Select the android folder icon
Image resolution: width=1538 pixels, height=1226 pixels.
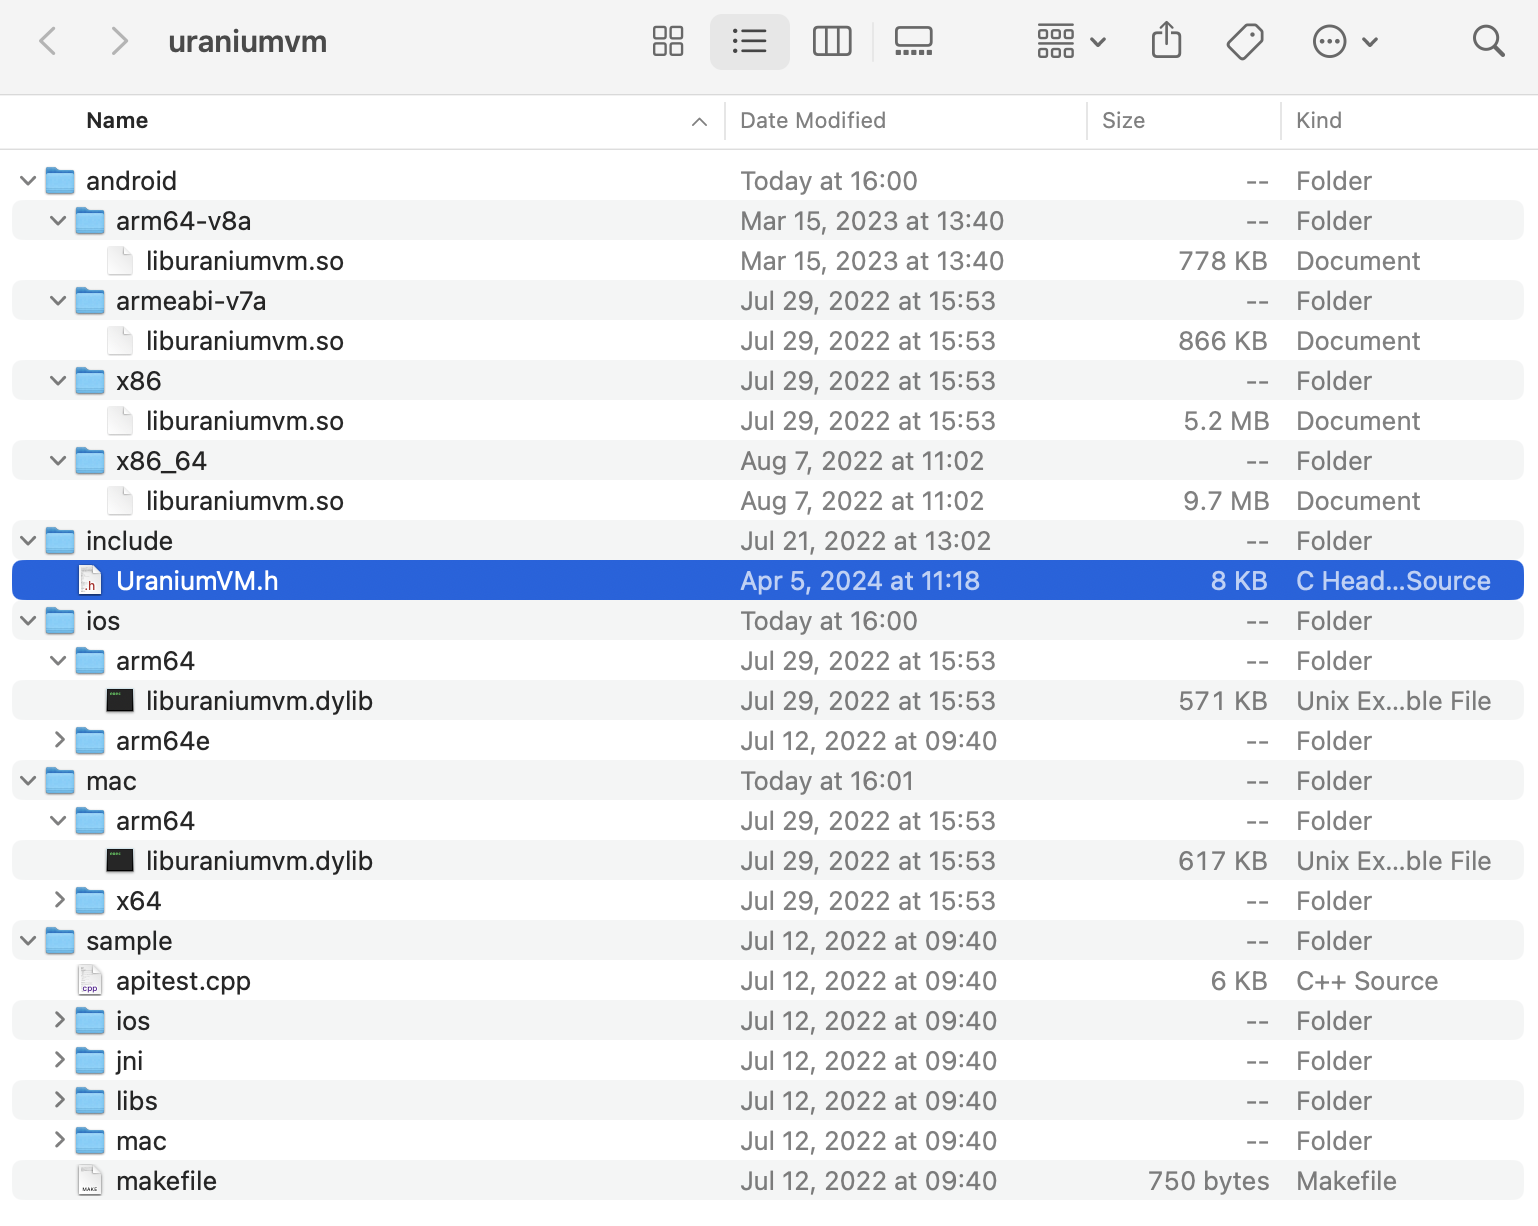(x=60, y=181)
